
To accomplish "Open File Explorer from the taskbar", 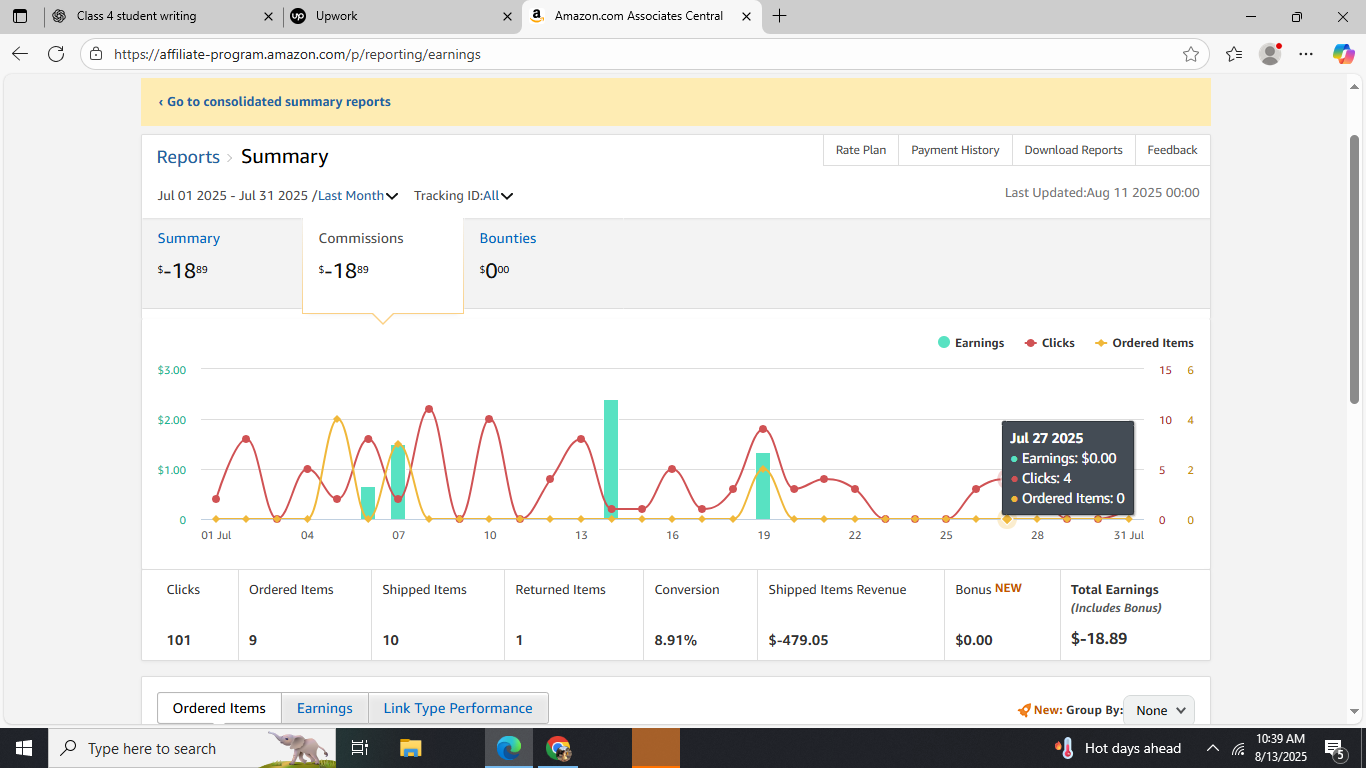I will [x=410, y=748].
